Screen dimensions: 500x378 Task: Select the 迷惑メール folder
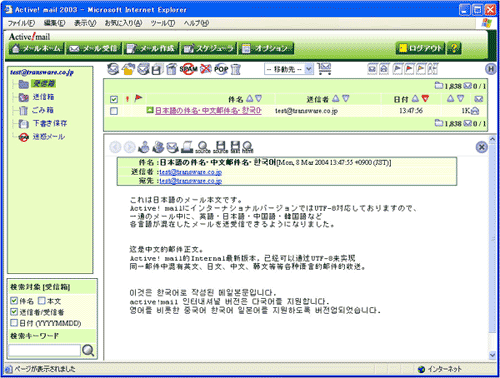tap(49, 137)
